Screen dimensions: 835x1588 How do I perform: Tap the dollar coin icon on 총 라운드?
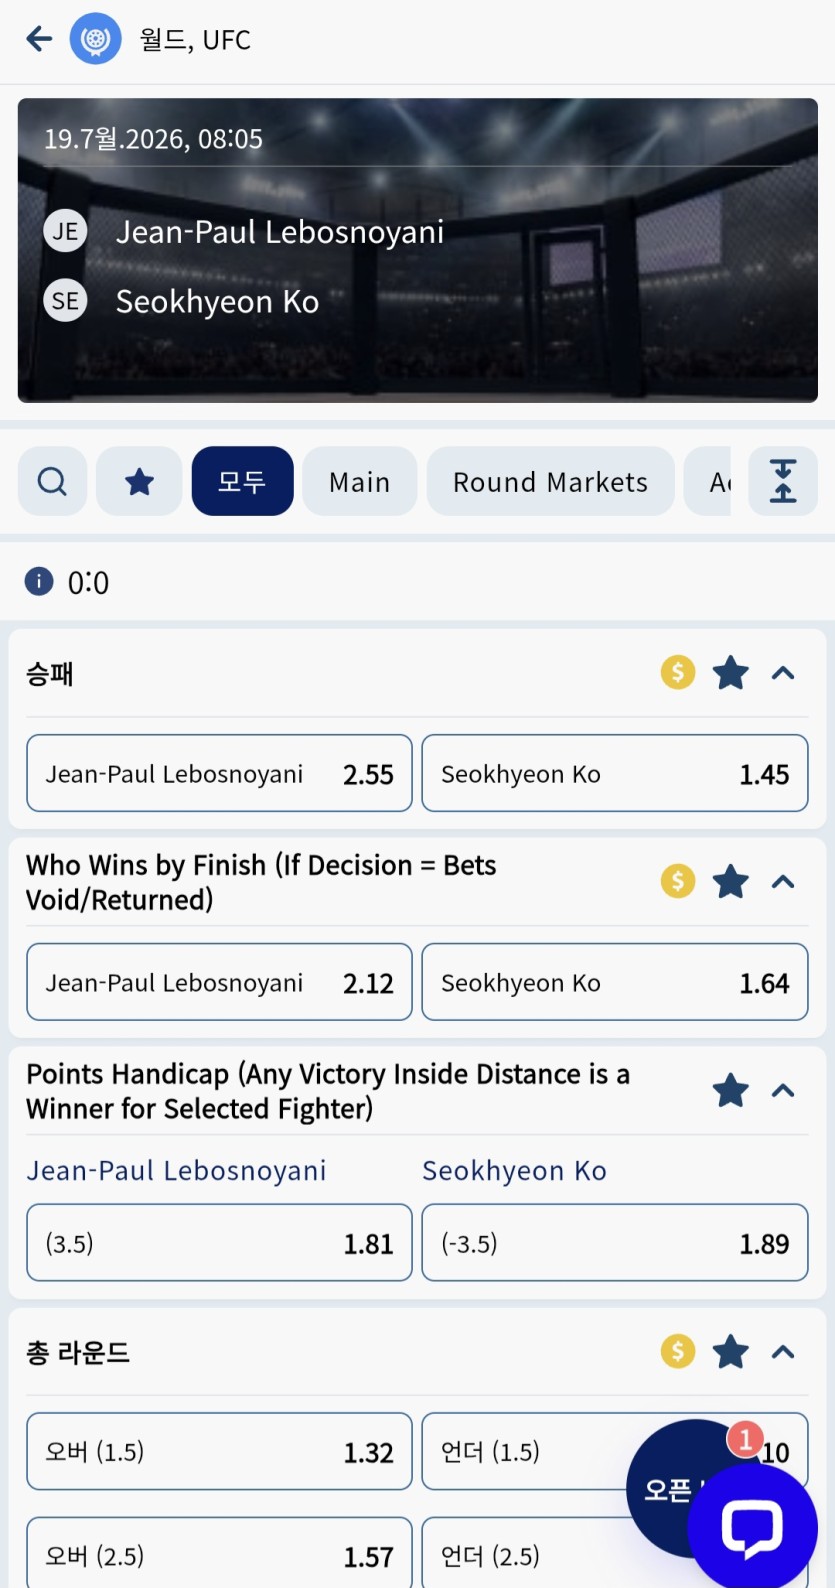click(x=678, y=1352)
